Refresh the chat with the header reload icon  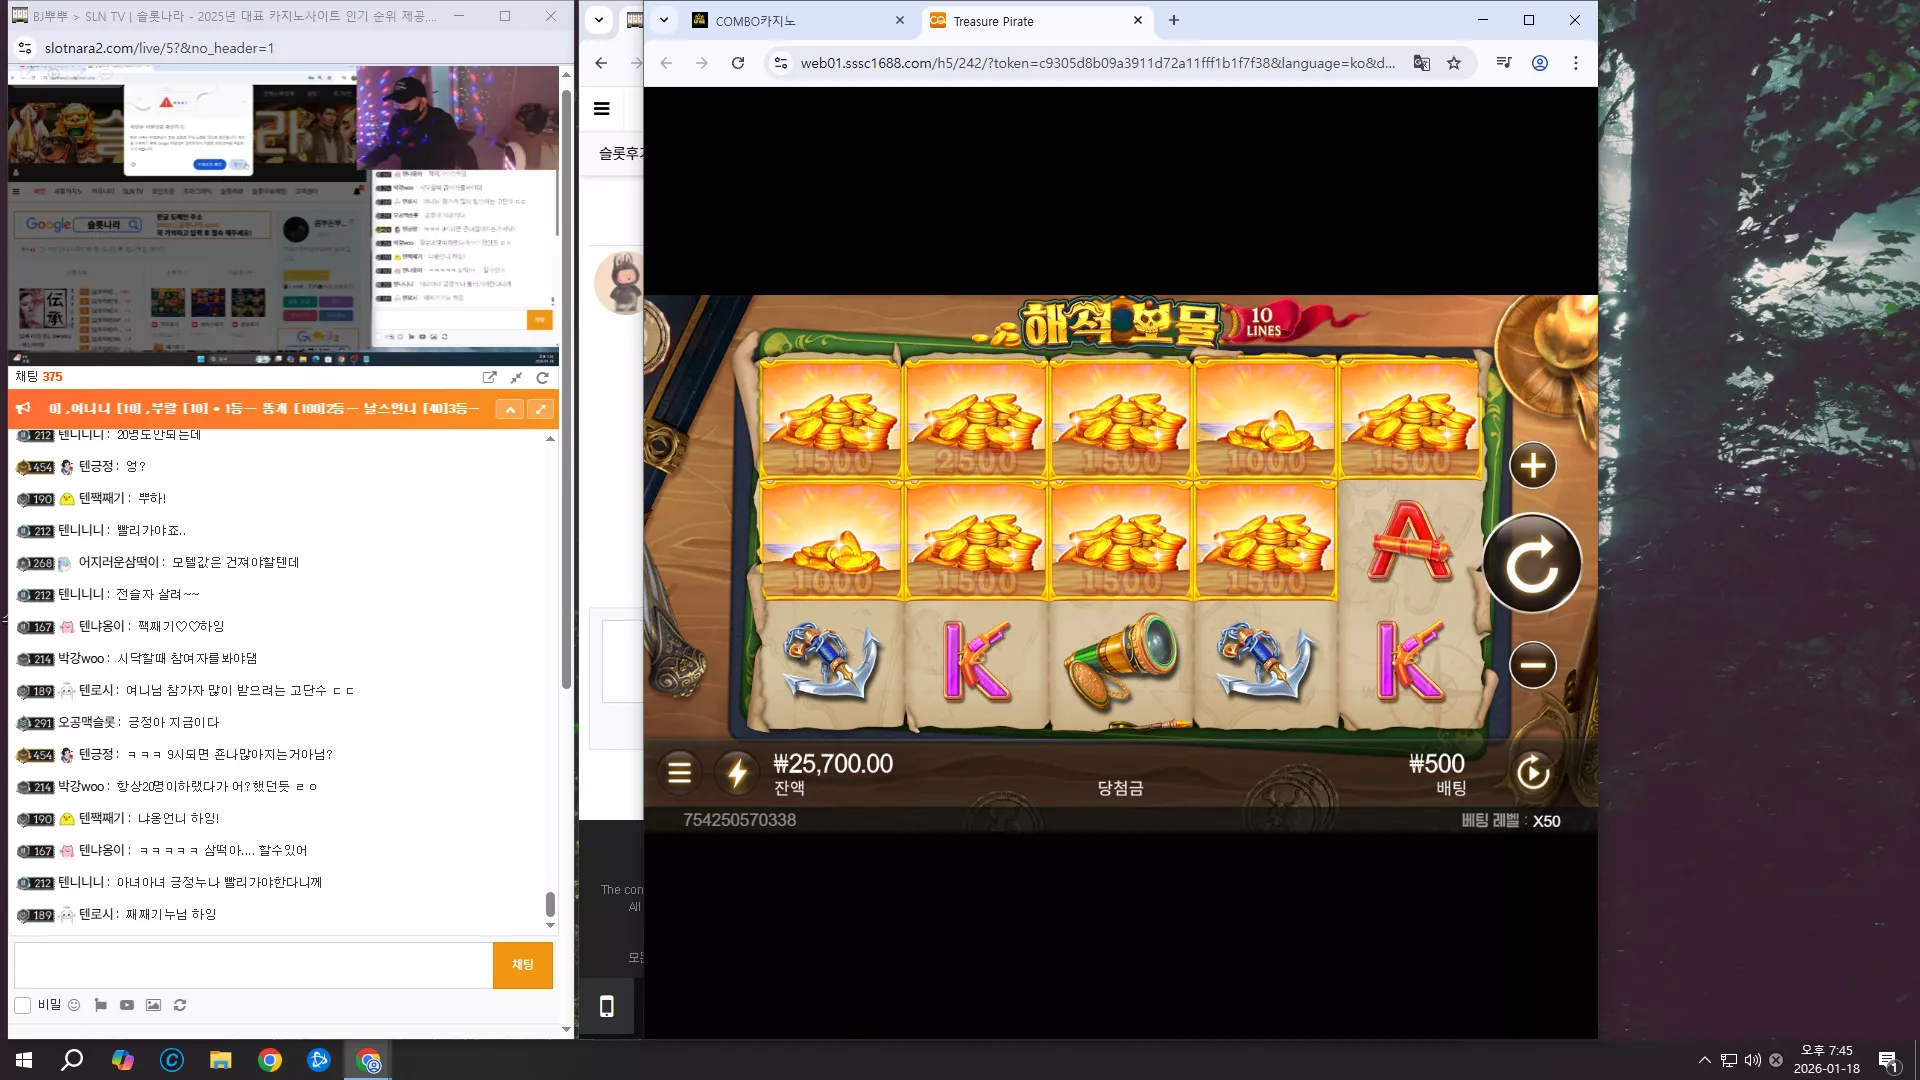click(x=542, y=377)
